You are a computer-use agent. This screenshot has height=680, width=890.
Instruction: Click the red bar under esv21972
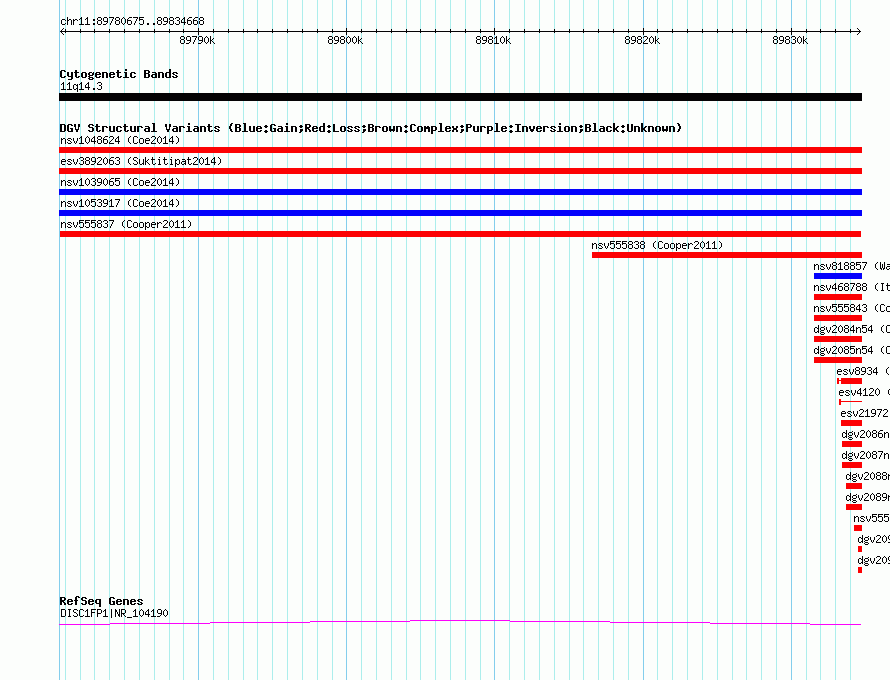pos(851,423)
